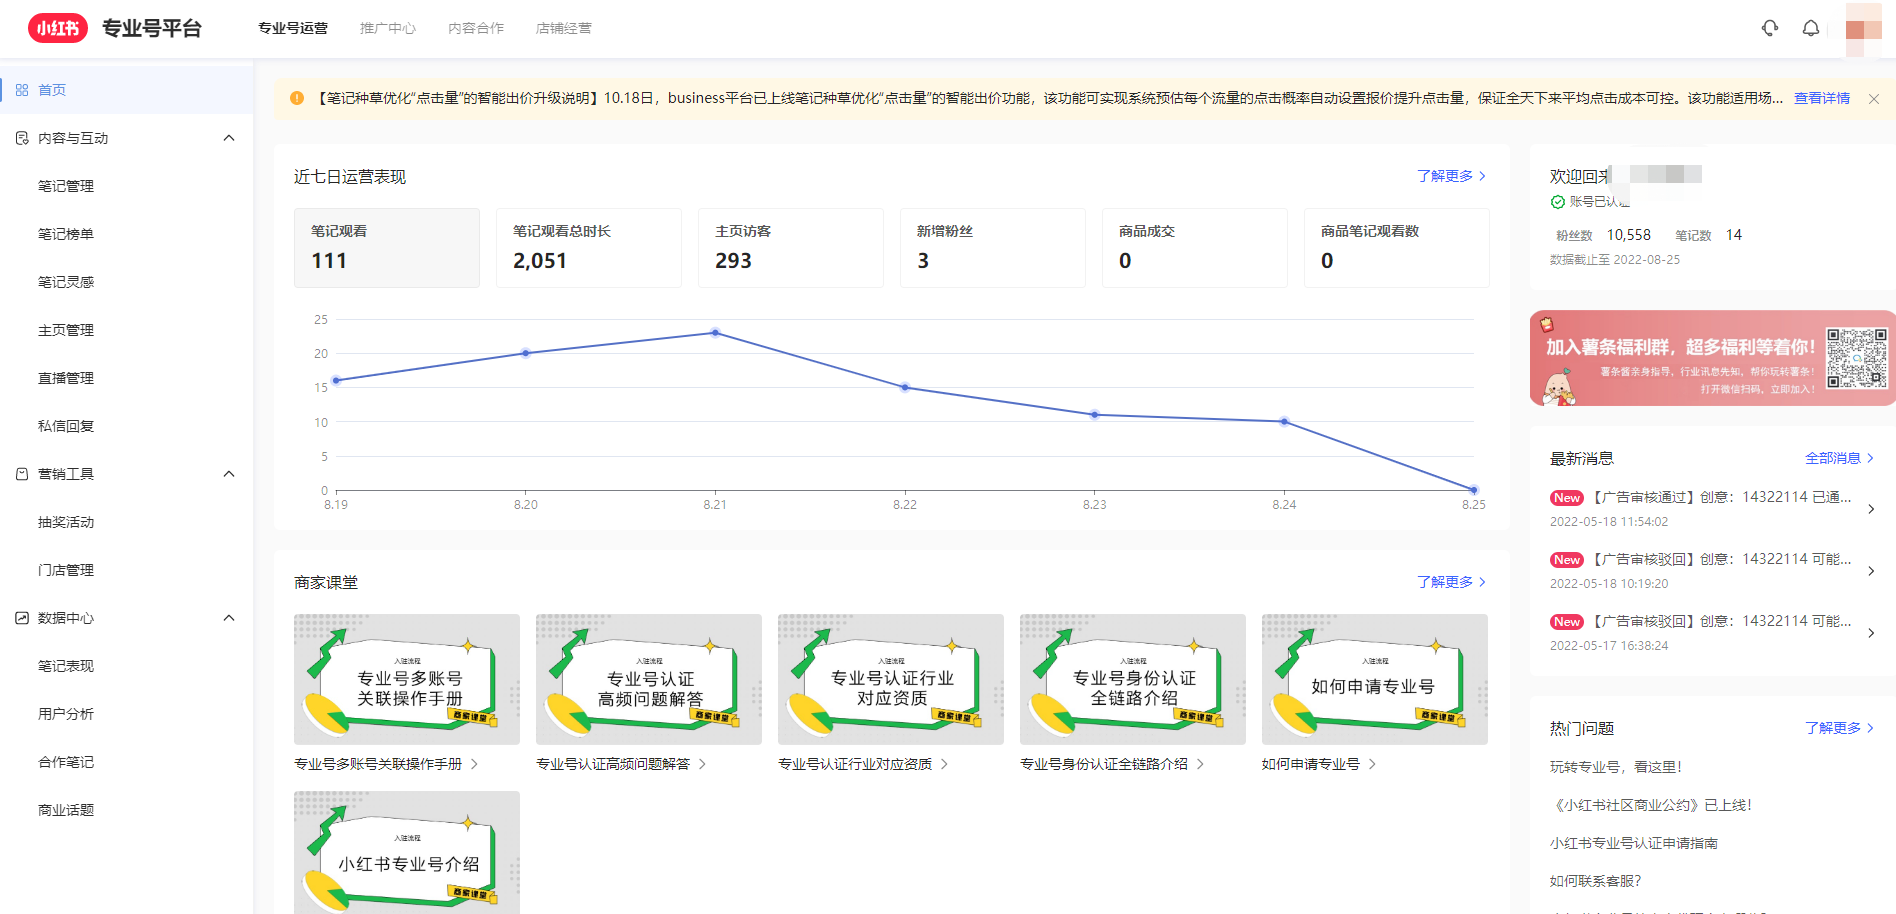Open the 10:19:20 广告审核驳回 message arrow

coord(1871,571)
